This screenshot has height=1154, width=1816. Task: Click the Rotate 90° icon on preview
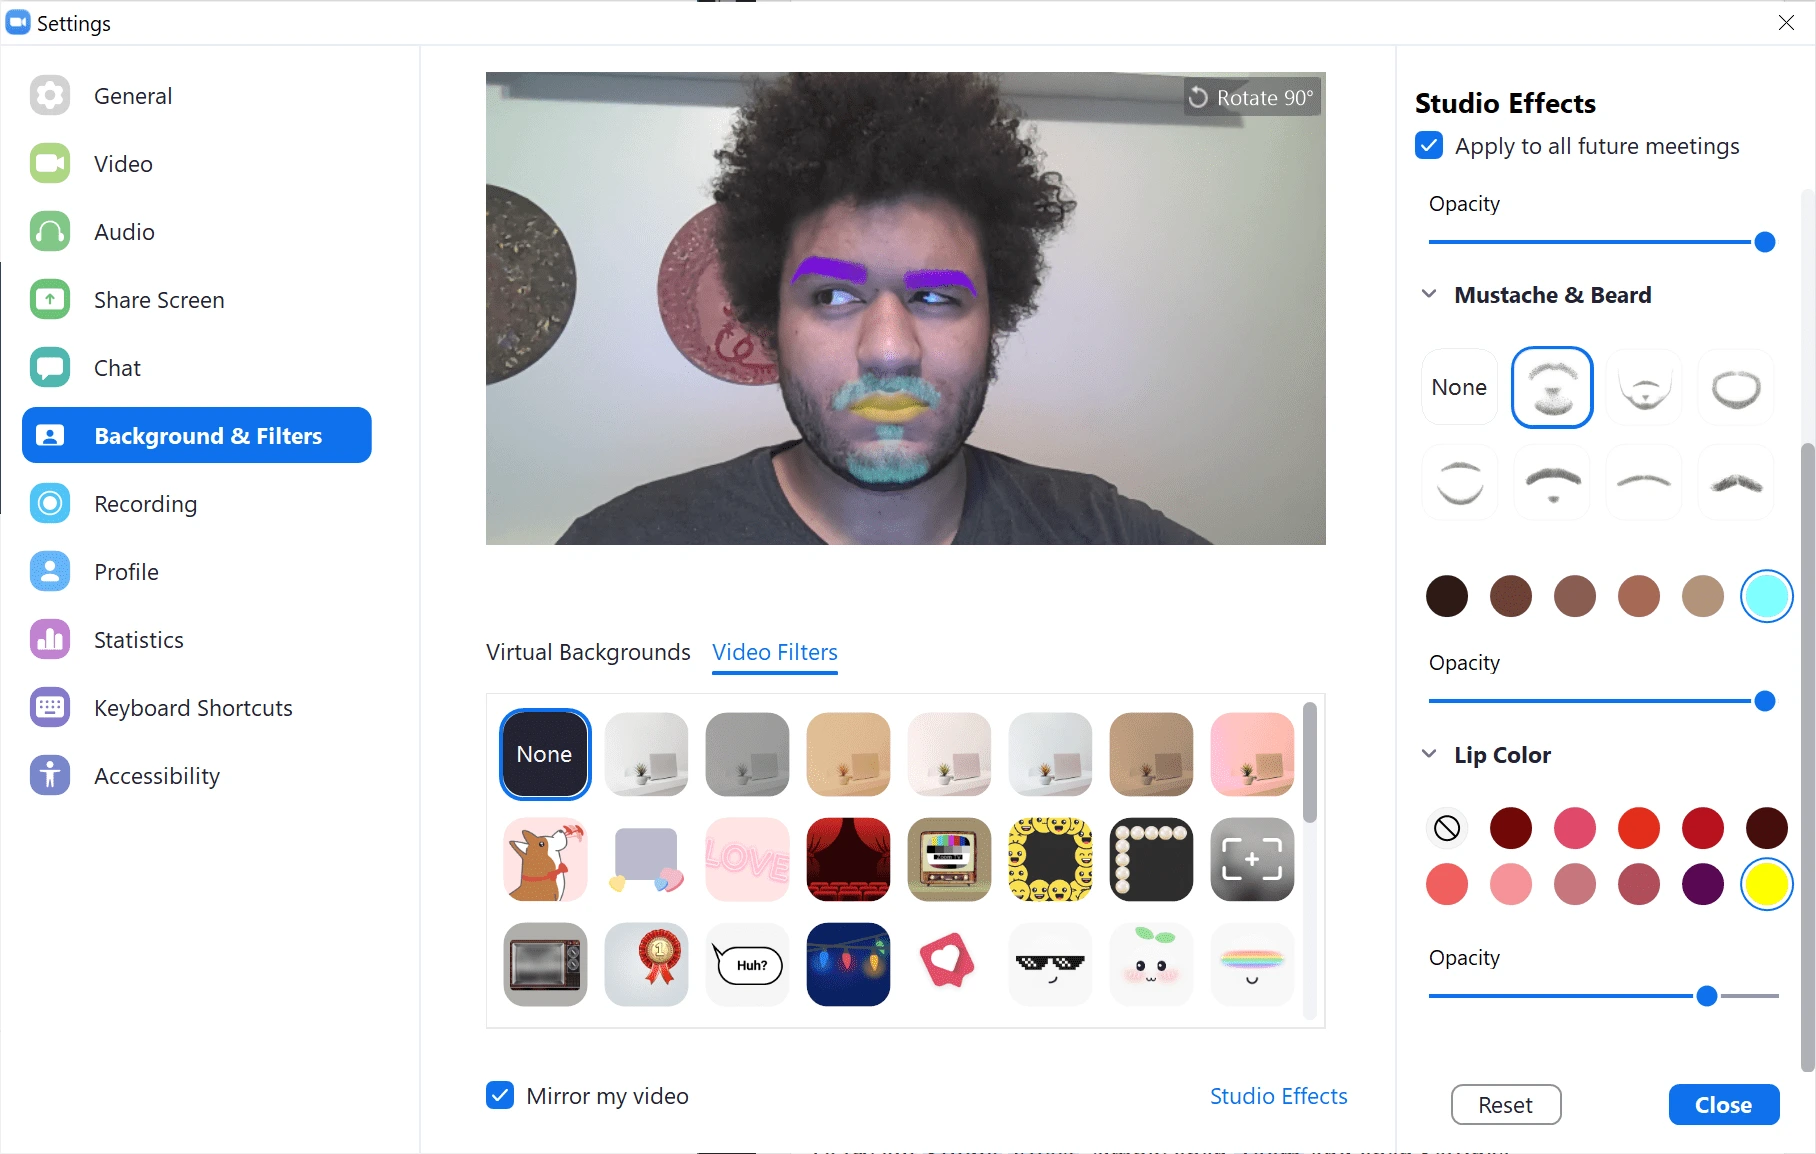1198,98
